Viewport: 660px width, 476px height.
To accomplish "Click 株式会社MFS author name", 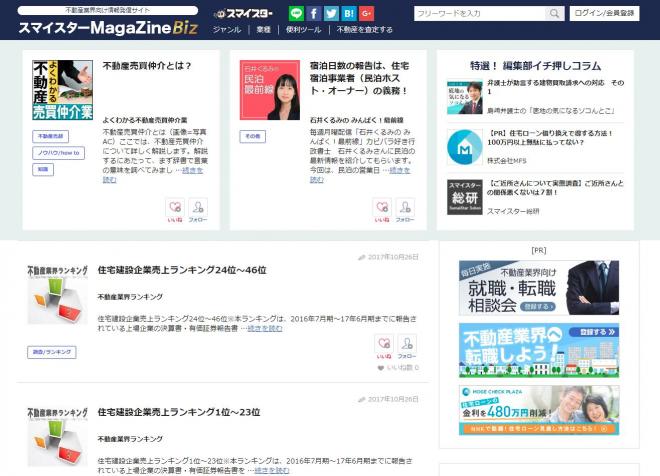I will [x=507, y=161].
